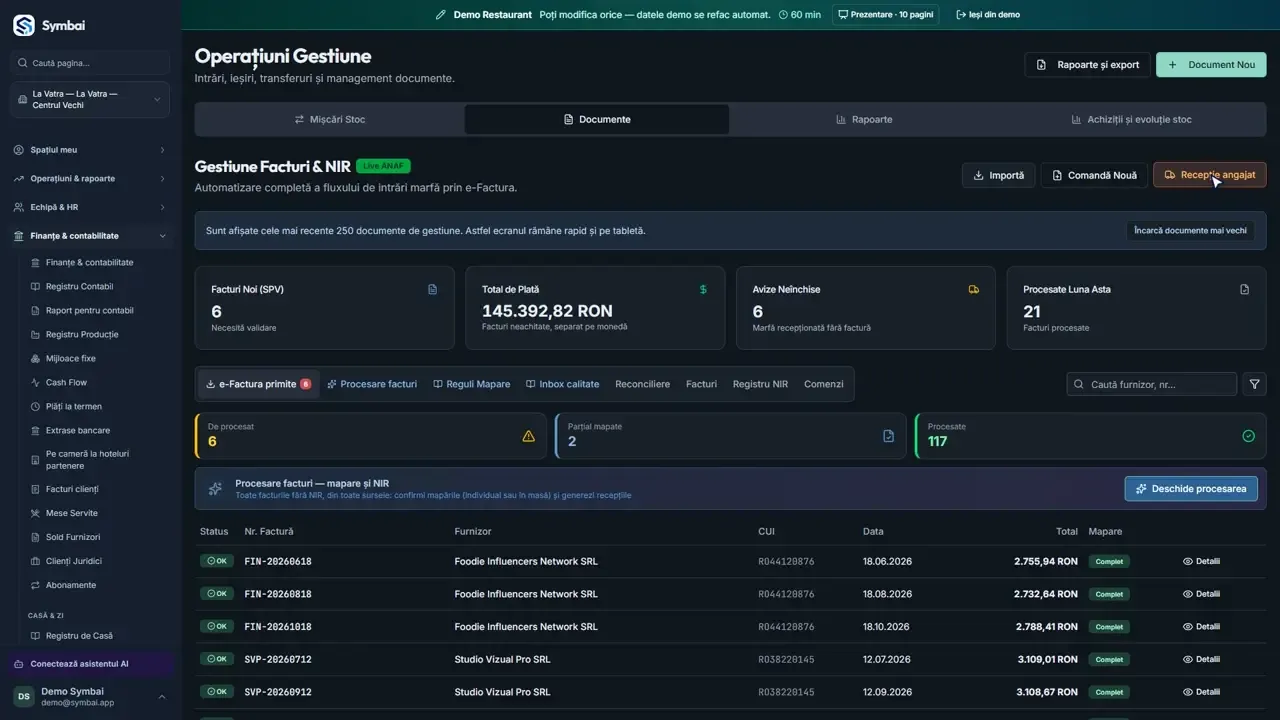
Task: Click sparkle icon in Procesare facturi banner
Action: (215, 489)
